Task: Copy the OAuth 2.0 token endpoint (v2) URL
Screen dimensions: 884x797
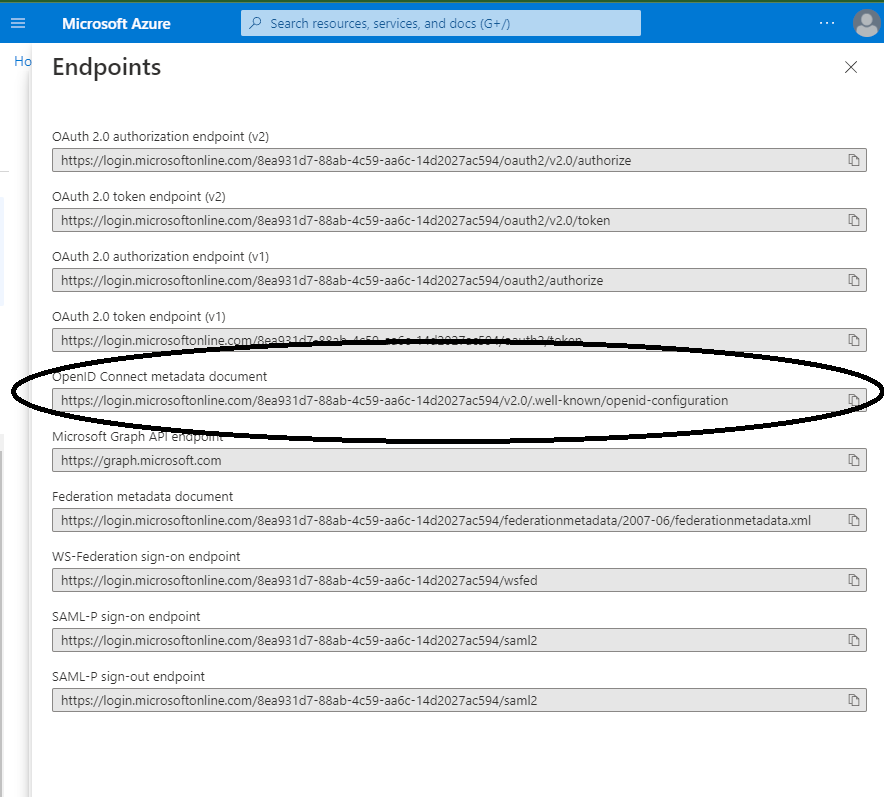Action: click(854, 220)
